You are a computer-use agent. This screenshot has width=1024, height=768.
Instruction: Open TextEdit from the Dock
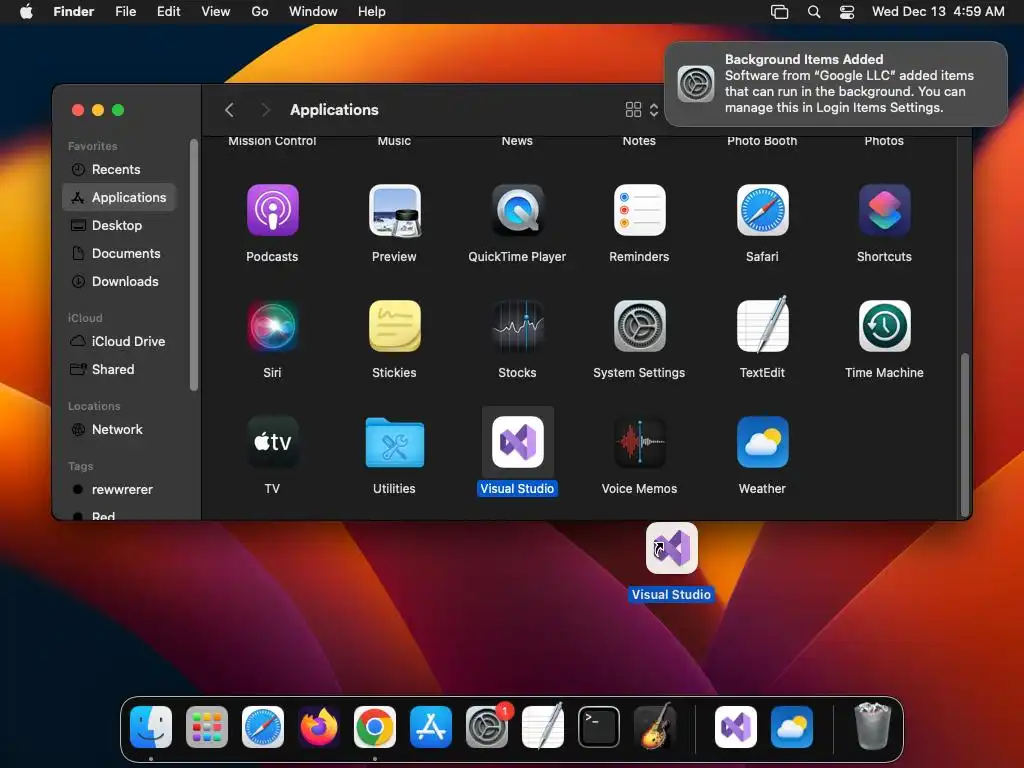tap(543, 726)
